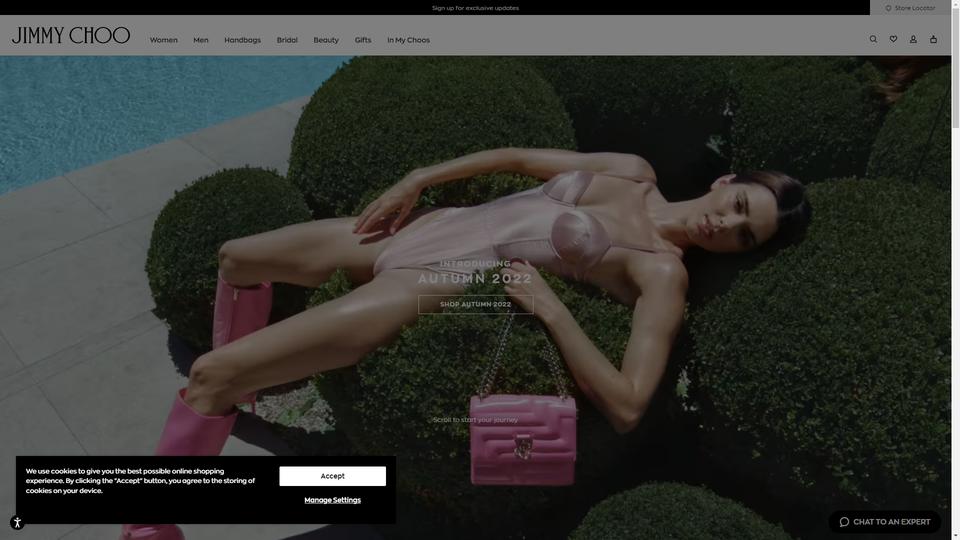The height and width of the screenshot is (540, 960).
Task: Click the Store Locator link text
Action: [x=915, y=8]
